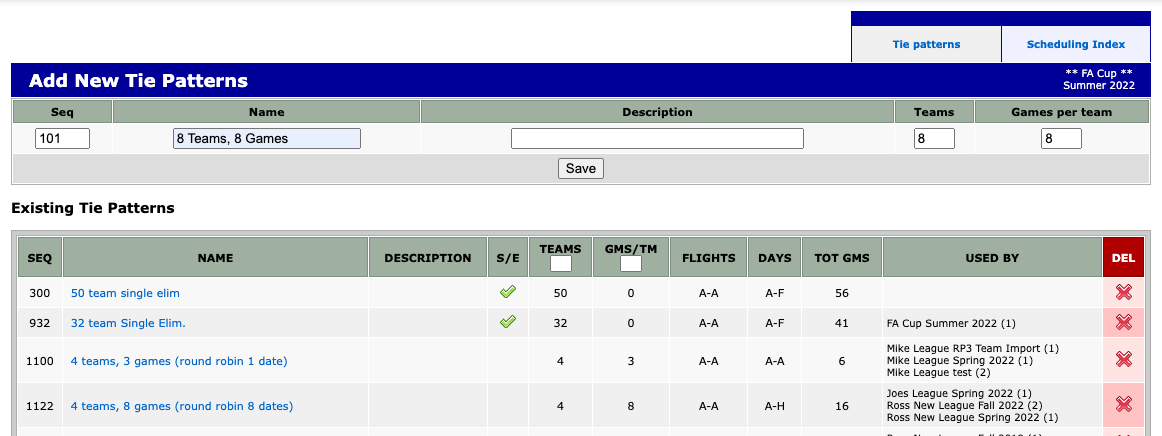Click green checkmark on 50 team row
The width and height of the screenshot is (1162, 436).
coord(508,292)
